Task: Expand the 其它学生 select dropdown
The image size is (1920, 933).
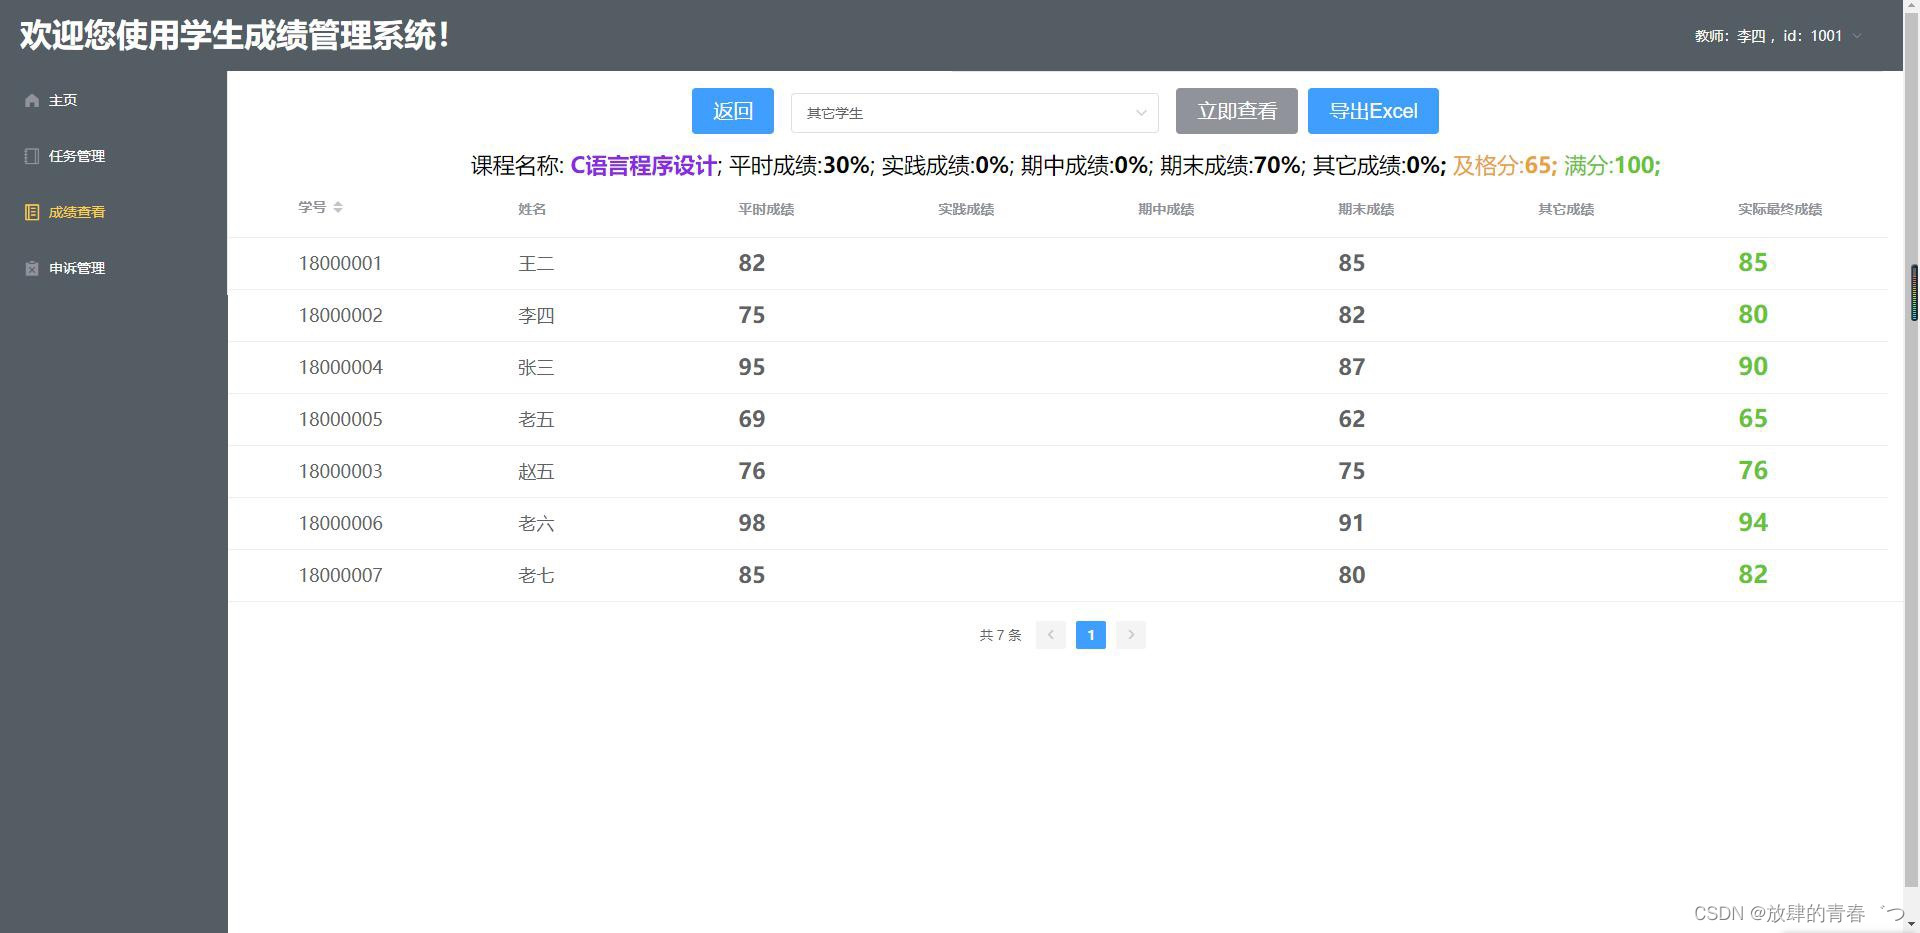Action: tap(974, 113)
